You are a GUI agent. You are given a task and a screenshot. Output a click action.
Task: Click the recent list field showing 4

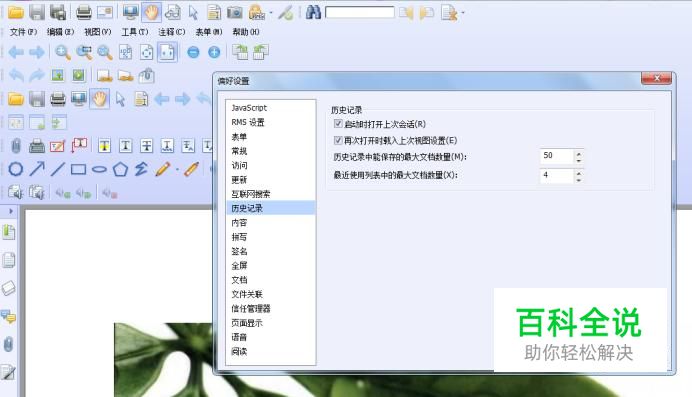pyautogui.click(x=557, y=176)
